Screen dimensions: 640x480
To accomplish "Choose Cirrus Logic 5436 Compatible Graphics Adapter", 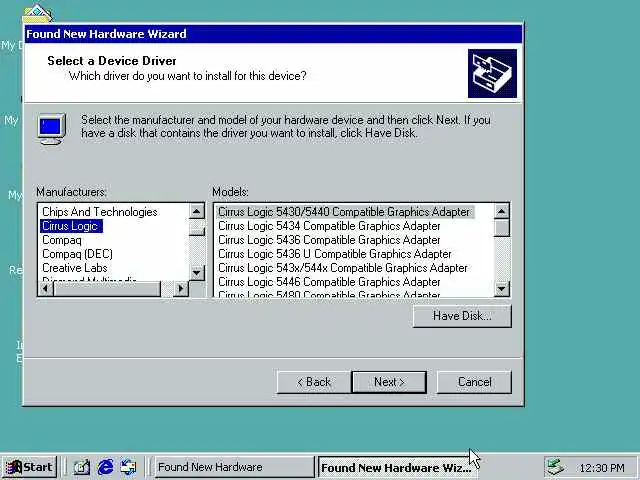I will pyautogui.click(x=329, y=240).
